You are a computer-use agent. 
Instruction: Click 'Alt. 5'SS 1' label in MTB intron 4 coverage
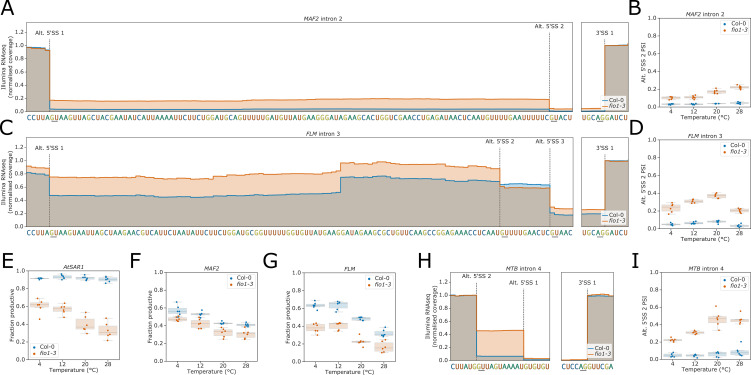(x=523, y=282)
